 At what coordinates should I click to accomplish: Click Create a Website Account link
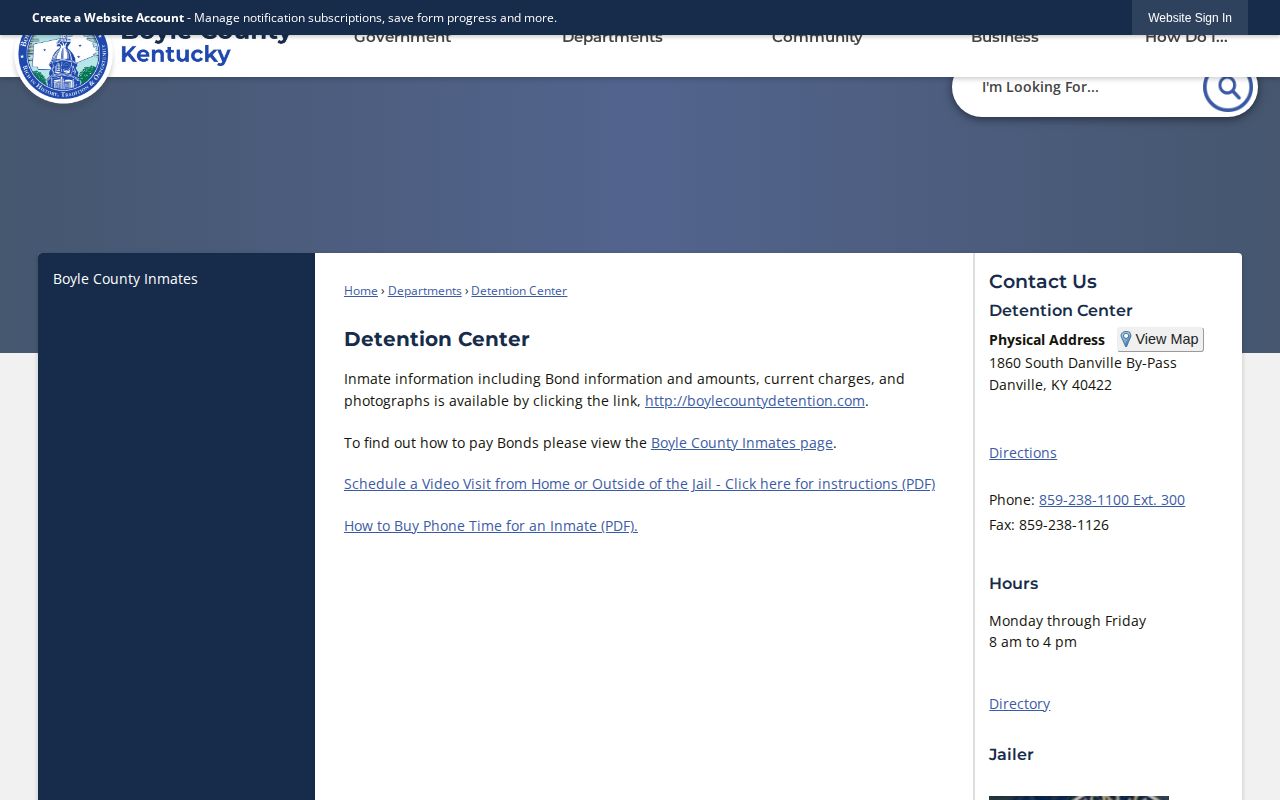108,18
